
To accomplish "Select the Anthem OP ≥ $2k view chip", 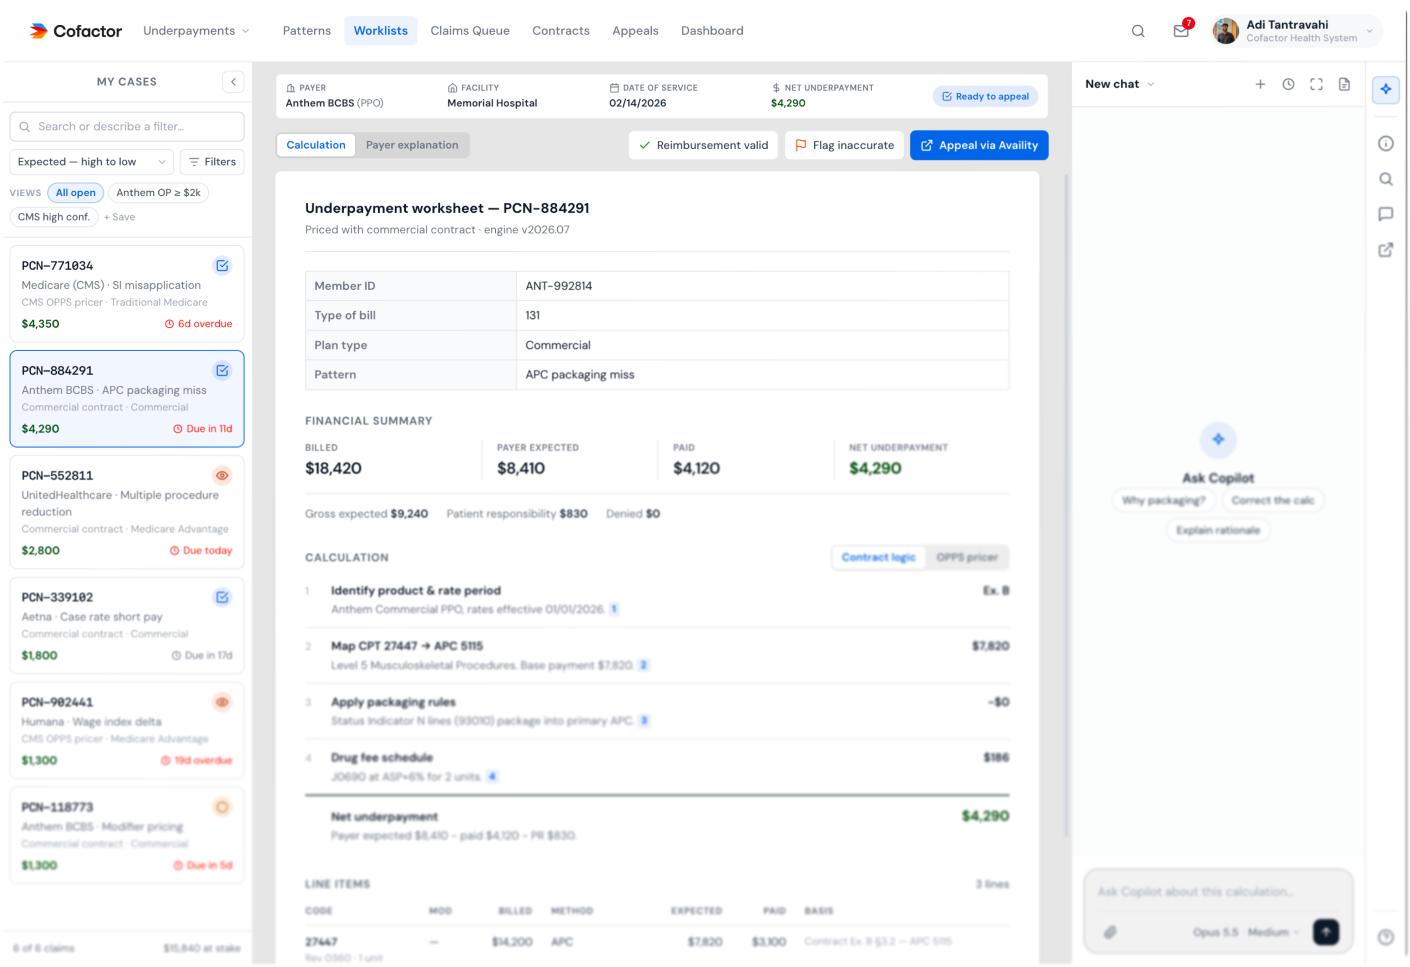I will (158, 193).
